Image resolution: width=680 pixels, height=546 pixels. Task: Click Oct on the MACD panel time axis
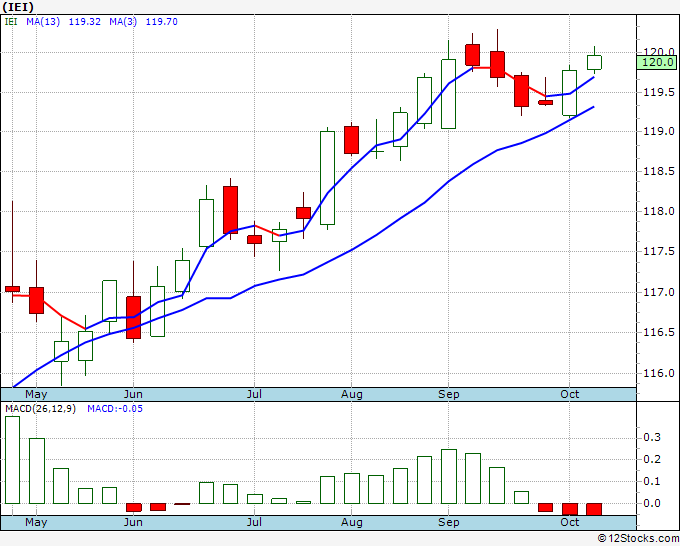[x=569, y=522]
